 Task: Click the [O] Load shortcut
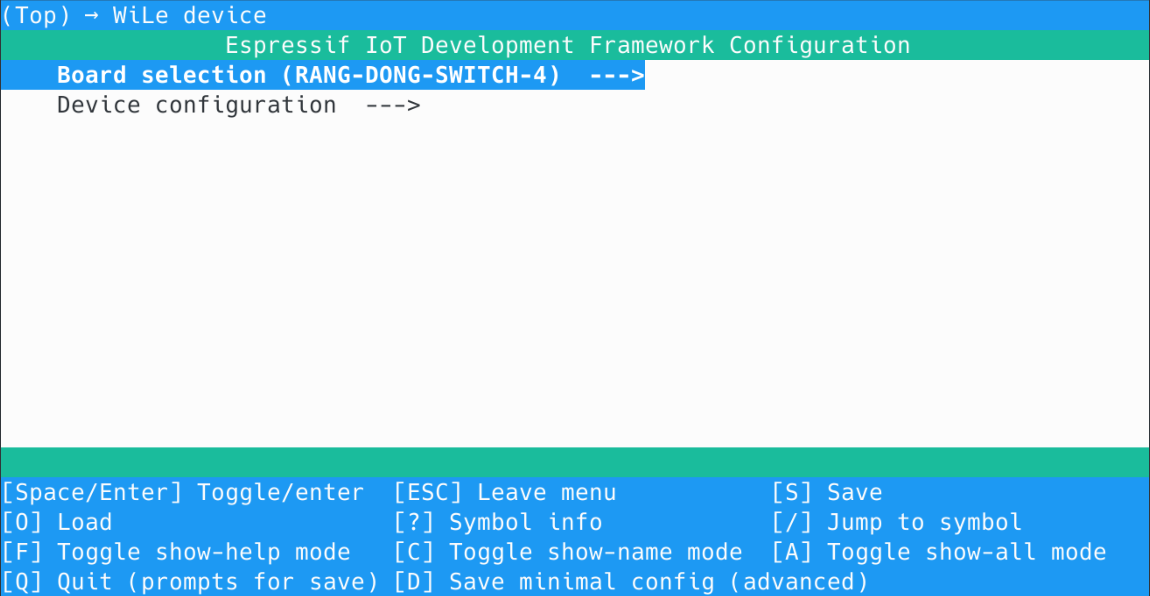(x=57, y=522)
